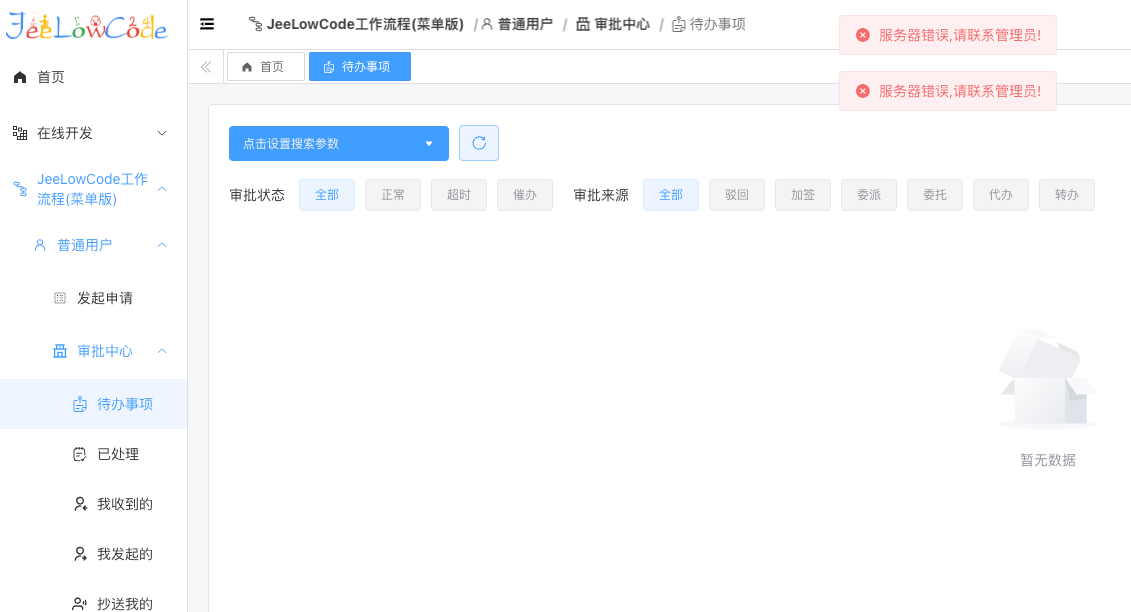Image resolution: width=1131 pixels, height=612 pixels.
Task: Click the 我发起的 person icon
Action: [80, 554]
